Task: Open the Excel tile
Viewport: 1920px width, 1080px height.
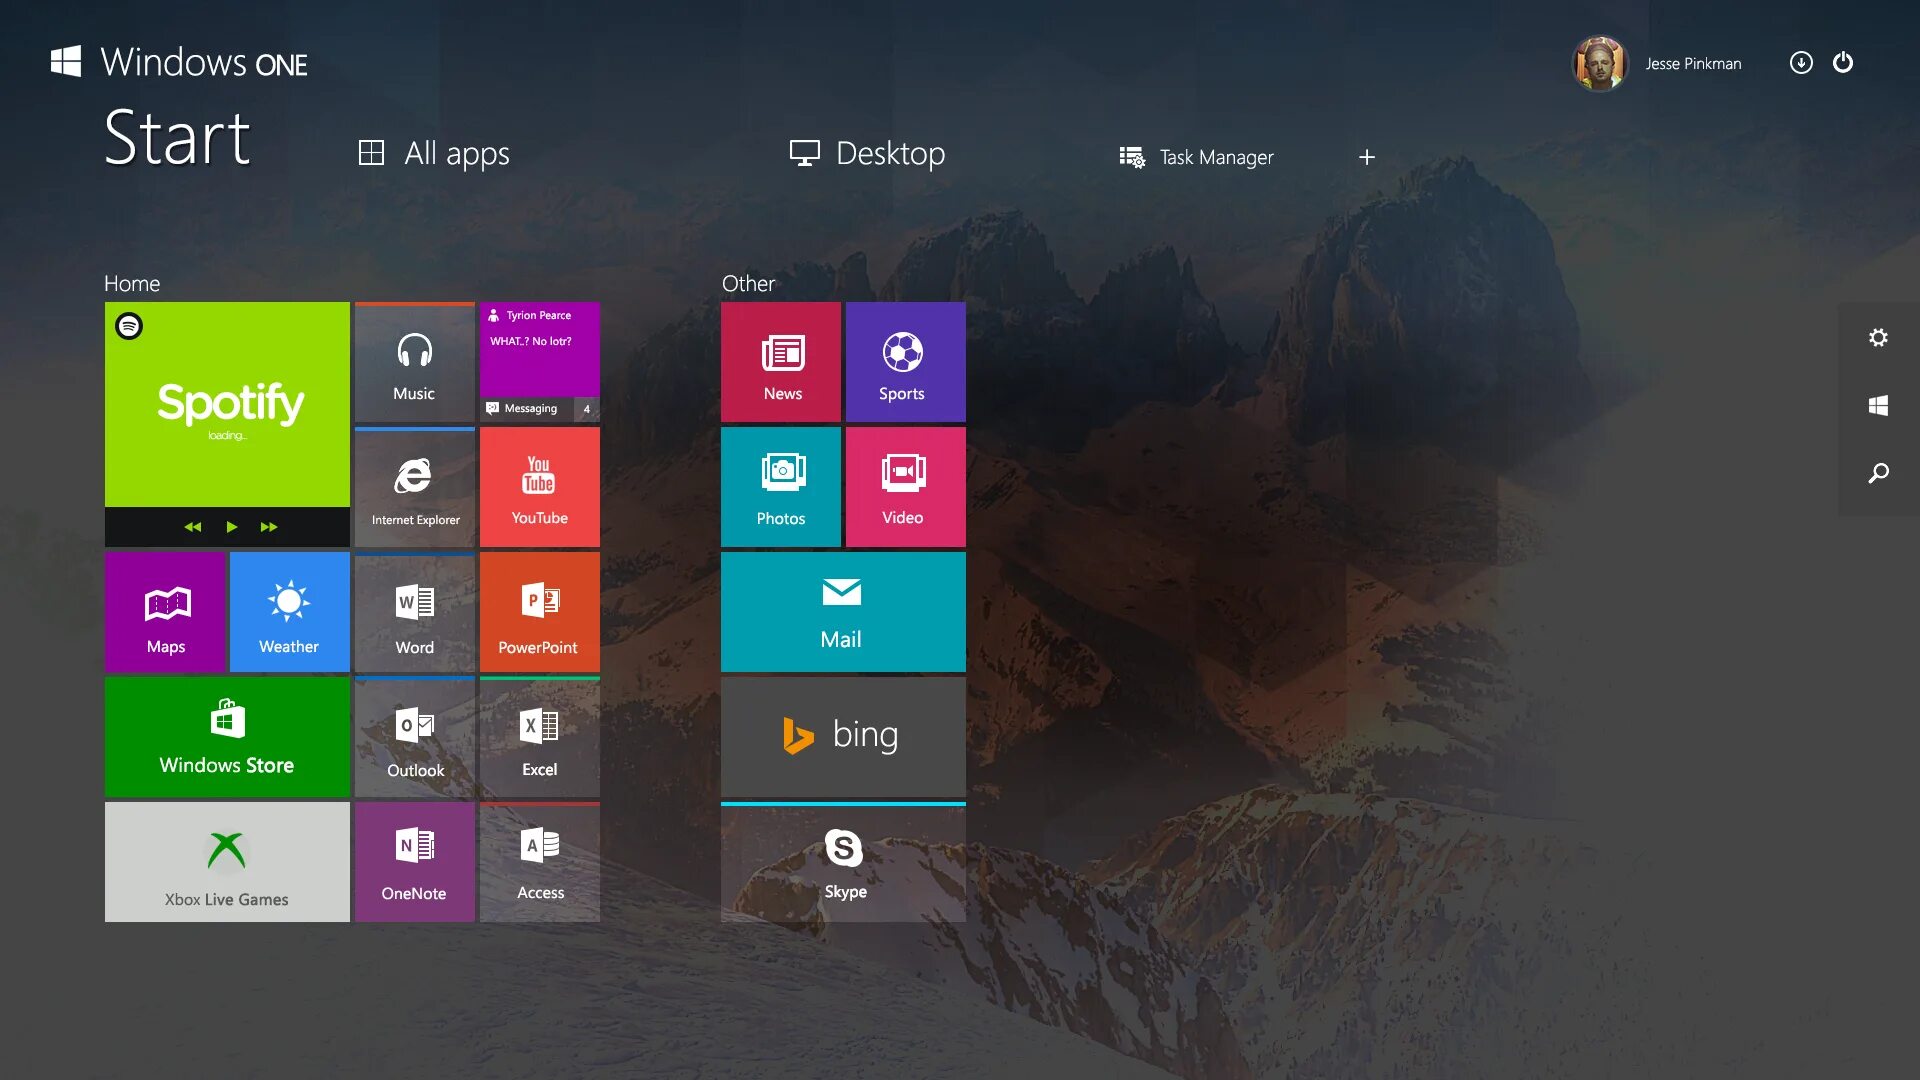Action: pyautogui.click(x=540, y=738)
